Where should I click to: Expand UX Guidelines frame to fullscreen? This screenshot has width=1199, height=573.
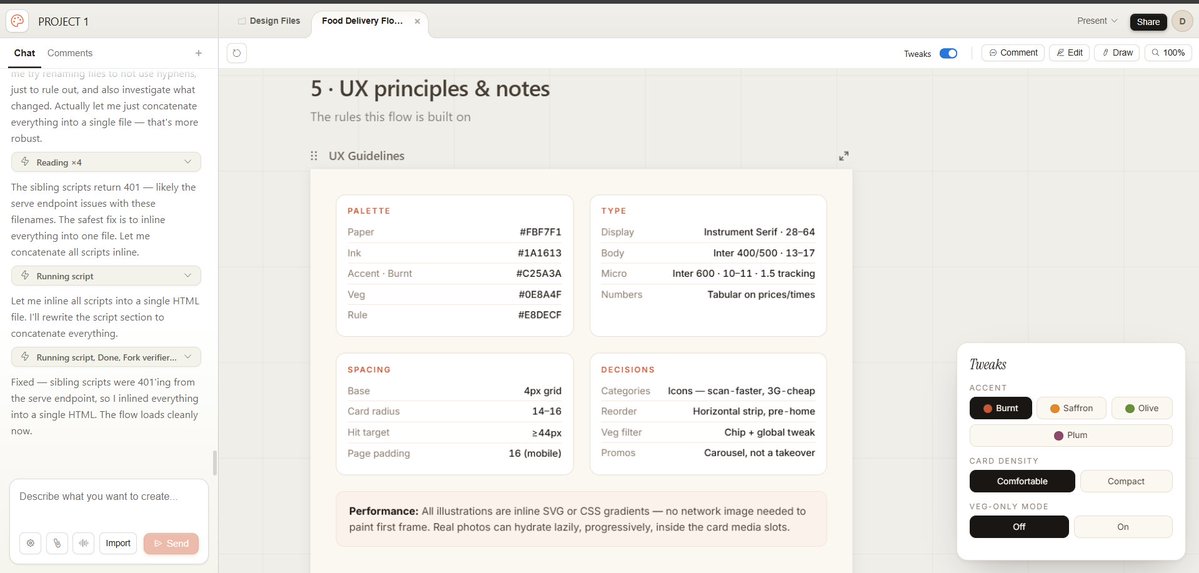(x=843, y=156)
